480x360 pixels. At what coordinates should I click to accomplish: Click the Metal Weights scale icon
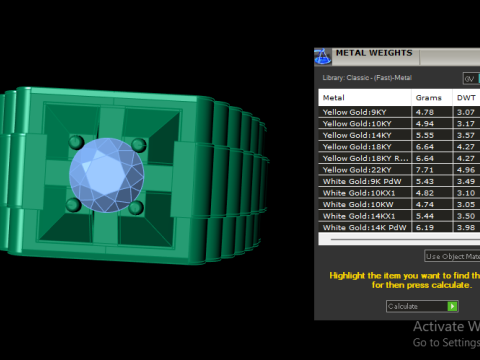click(x=322, y=56)
